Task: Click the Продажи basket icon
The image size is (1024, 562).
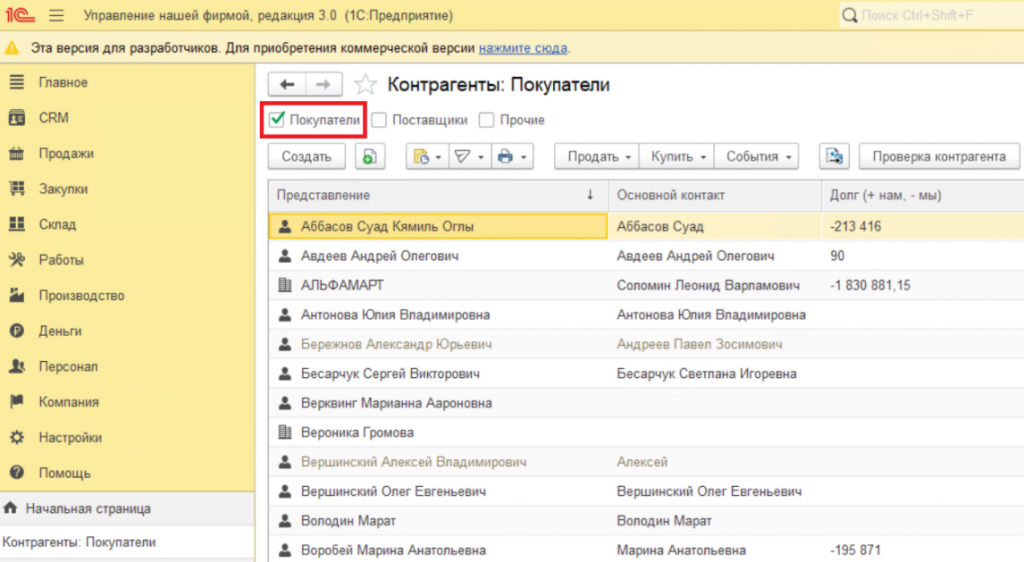Action: pos(17,153)
